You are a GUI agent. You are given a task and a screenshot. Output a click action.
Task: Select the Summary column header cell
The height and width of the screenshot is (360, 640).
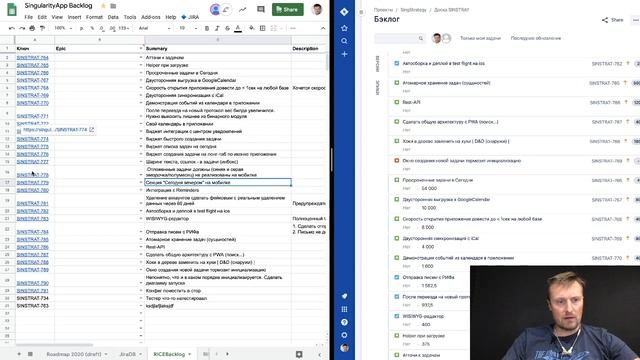point(218,49)
